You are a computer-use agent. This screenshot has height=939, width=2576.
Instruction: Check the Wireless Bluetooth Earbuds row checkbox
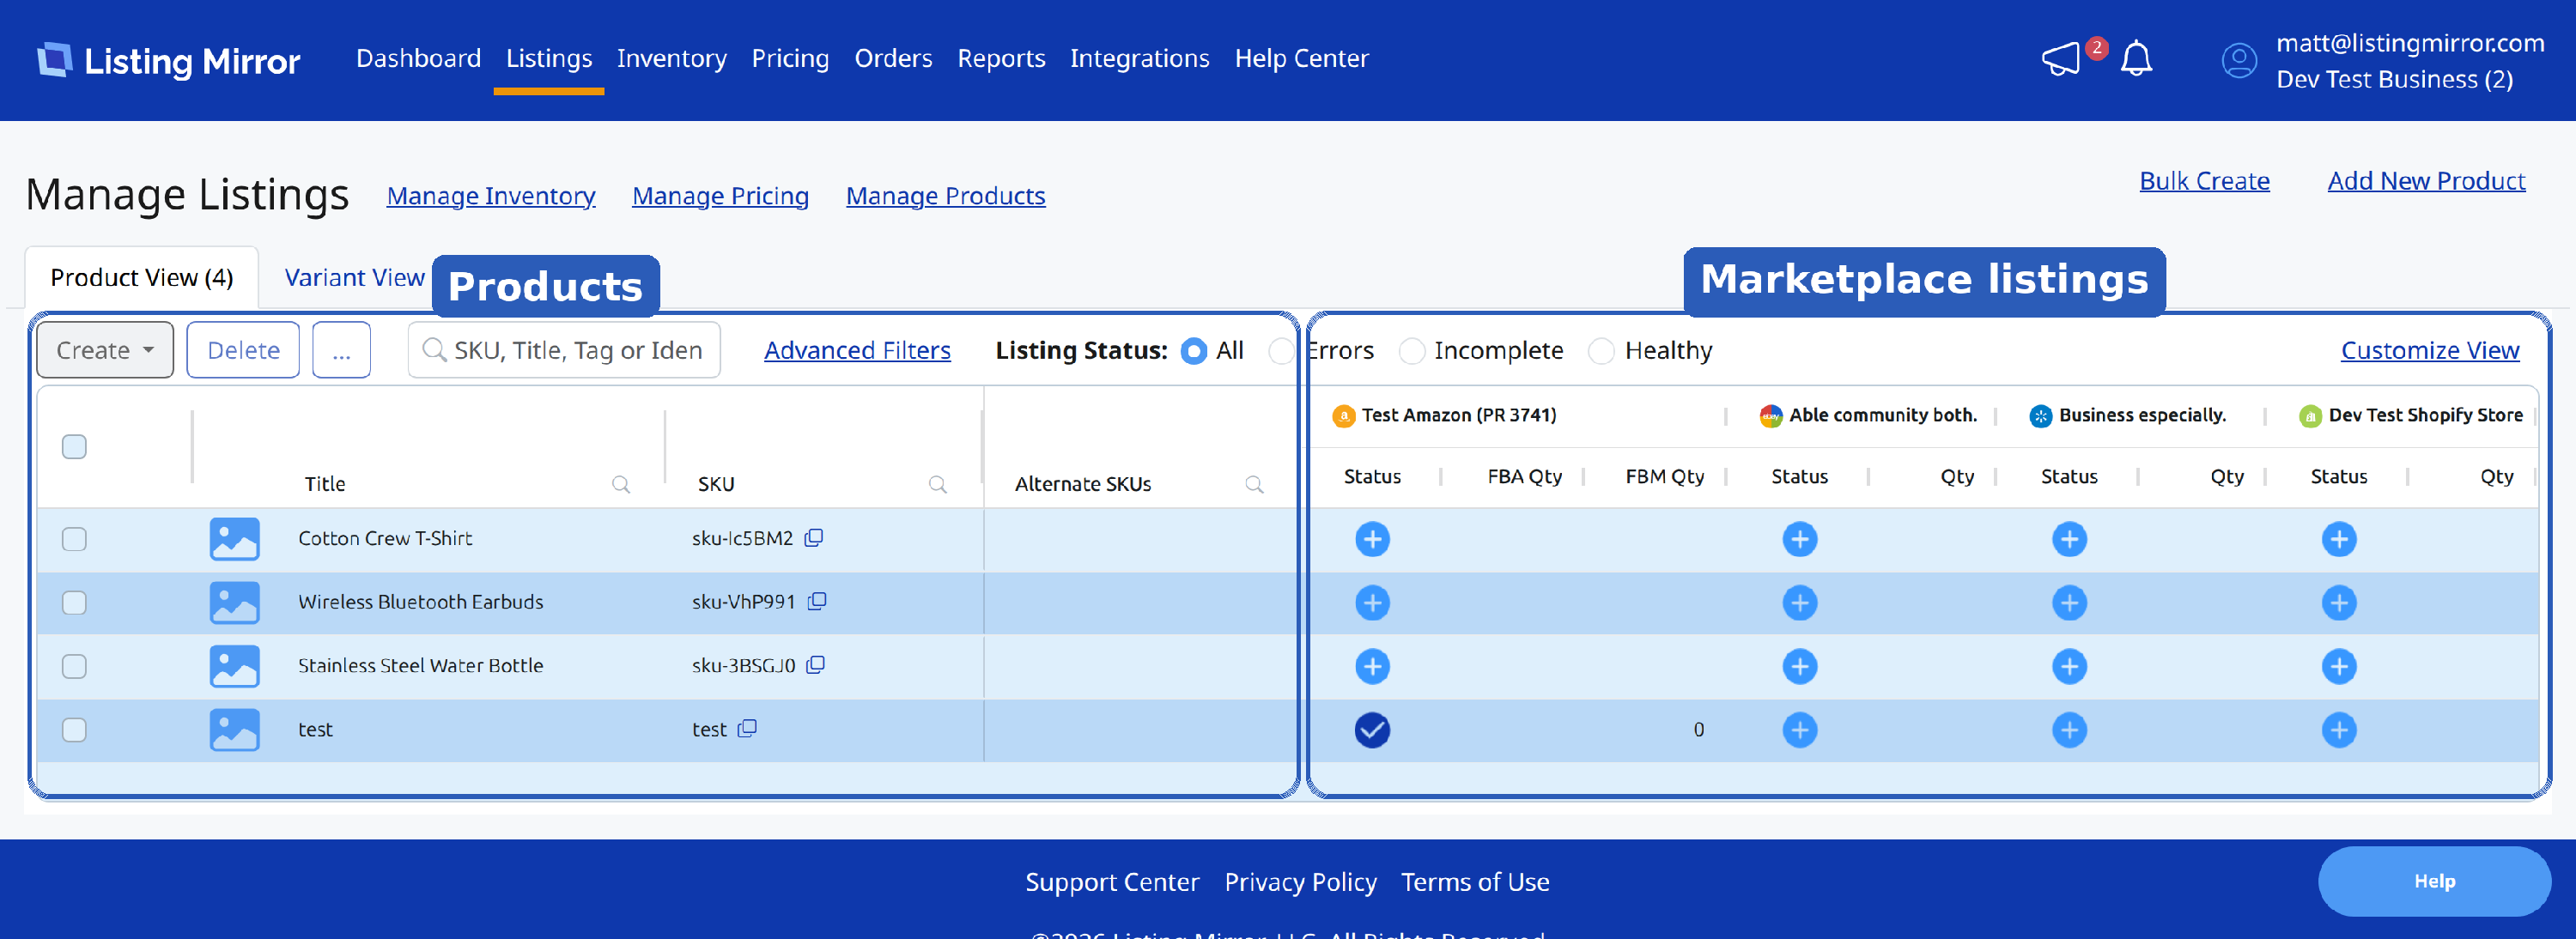74,603
